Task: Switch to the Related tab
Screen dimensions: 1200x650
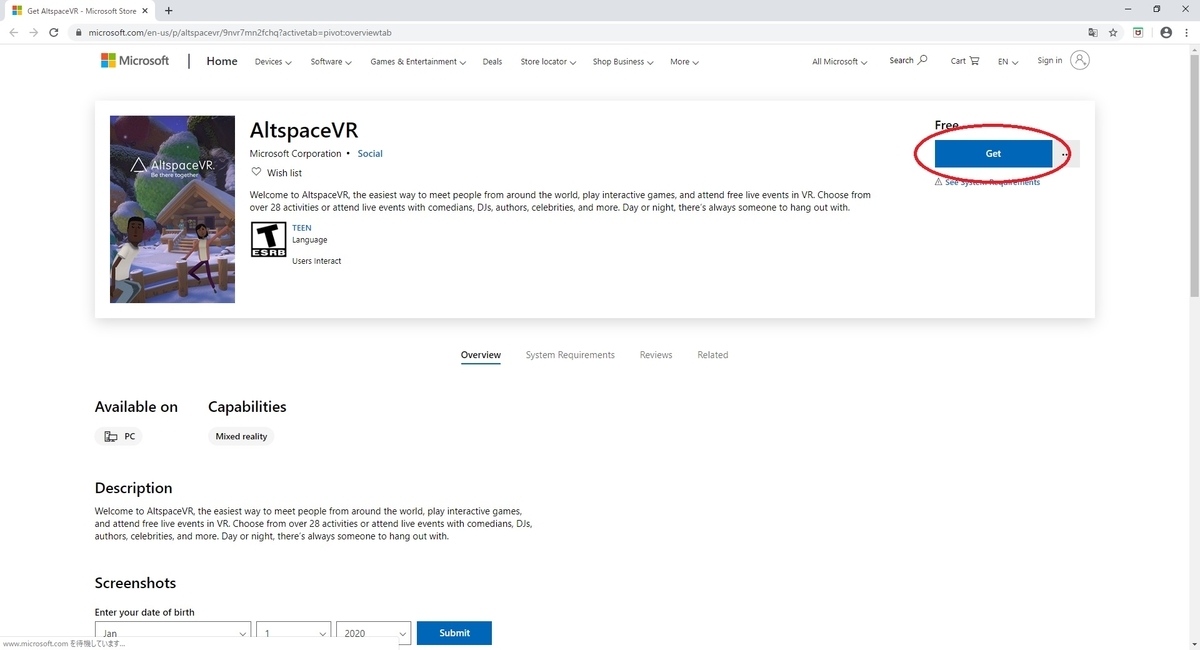Action: coord(713,355)
